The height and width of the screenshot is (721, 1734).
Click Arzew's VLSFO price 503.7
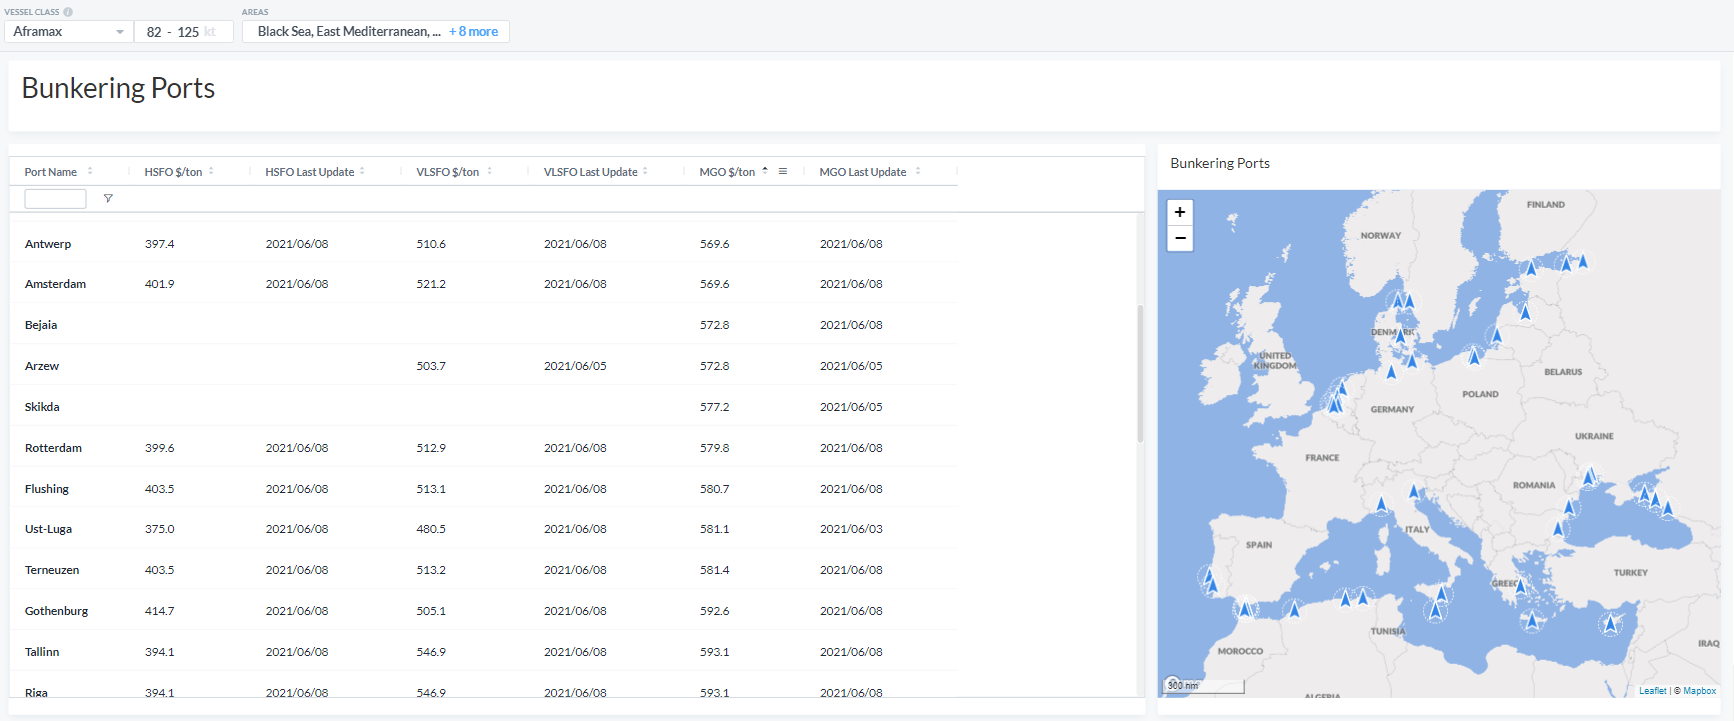click(431, 366)
